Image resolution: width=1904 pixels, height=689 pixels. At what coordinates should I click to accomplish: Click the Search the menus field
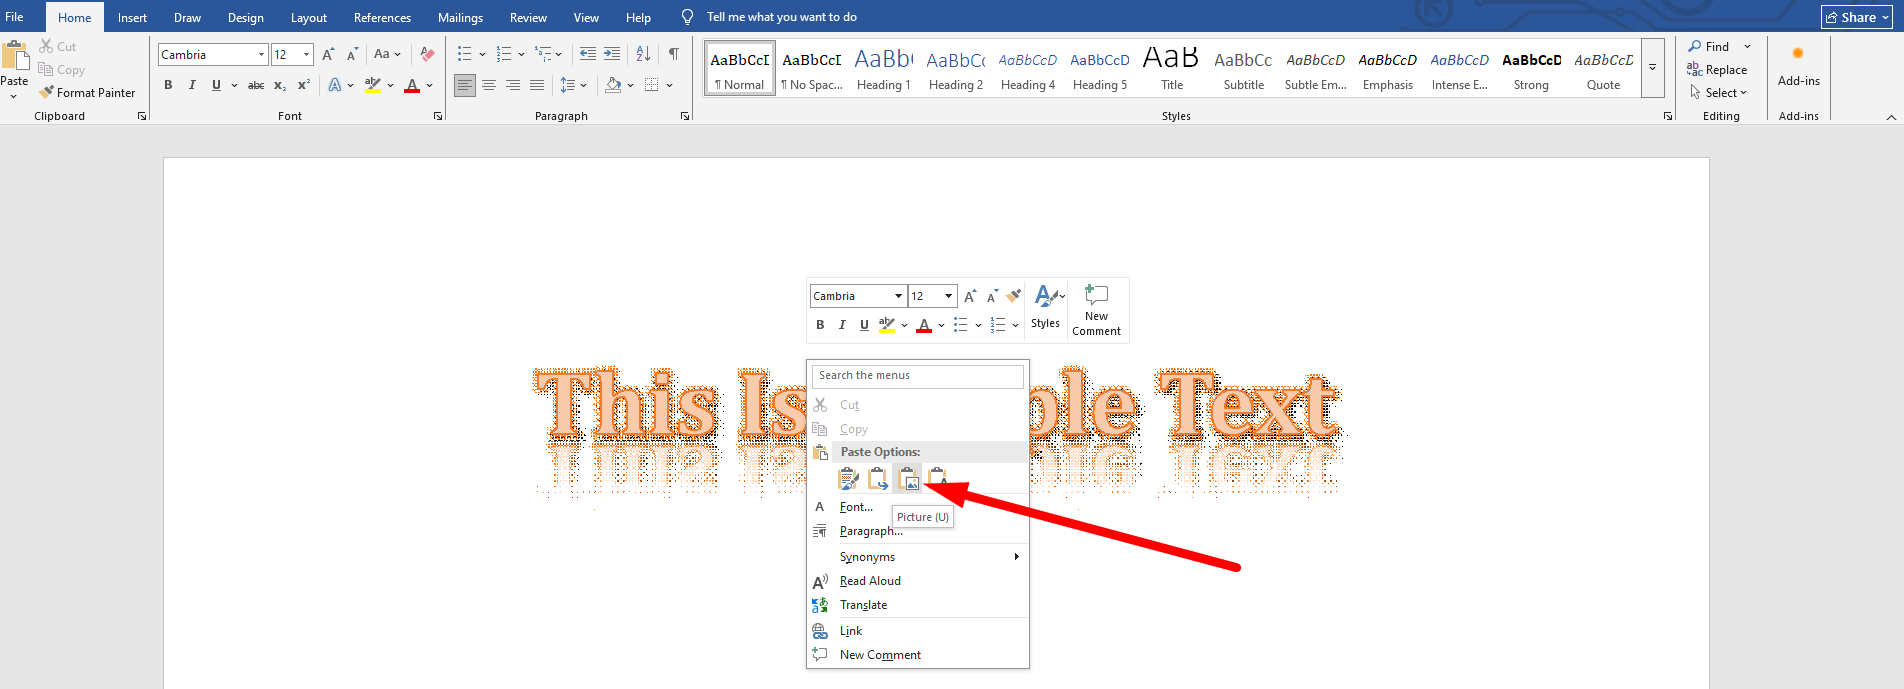pos(917,376)
